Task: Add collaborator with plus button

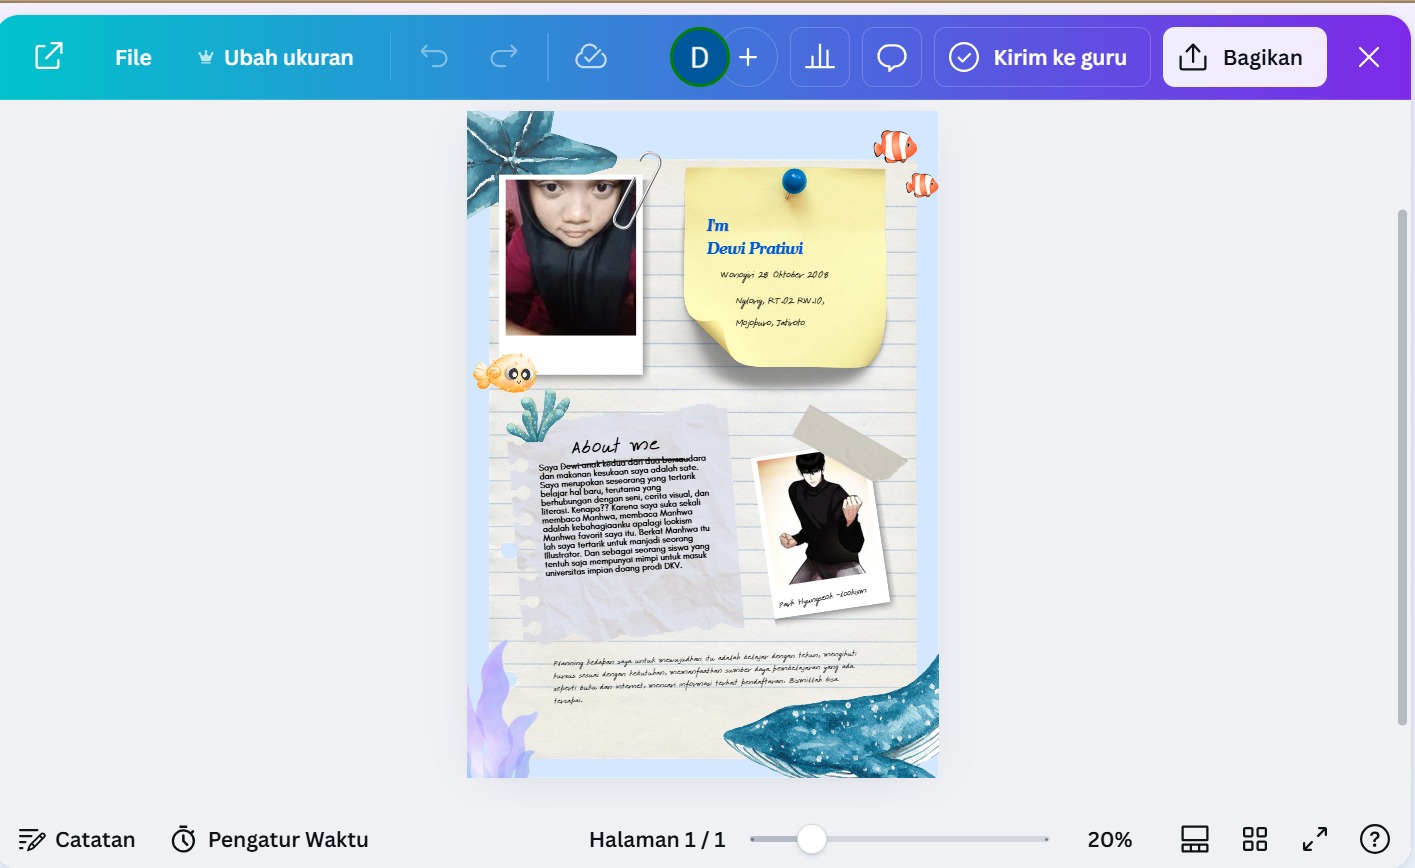Action: pos(749,57)
